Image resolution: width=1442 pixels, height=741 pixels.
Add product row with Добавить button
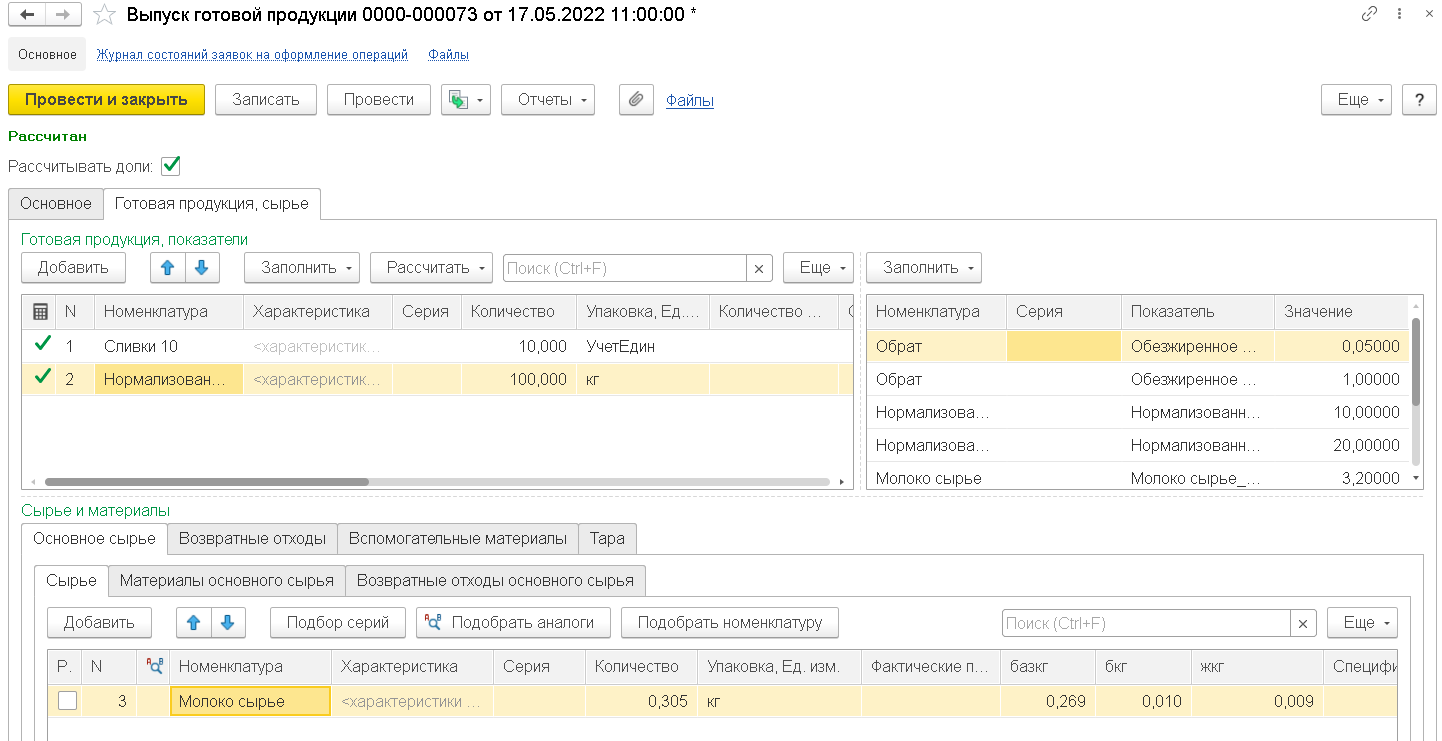coord(73,268)
